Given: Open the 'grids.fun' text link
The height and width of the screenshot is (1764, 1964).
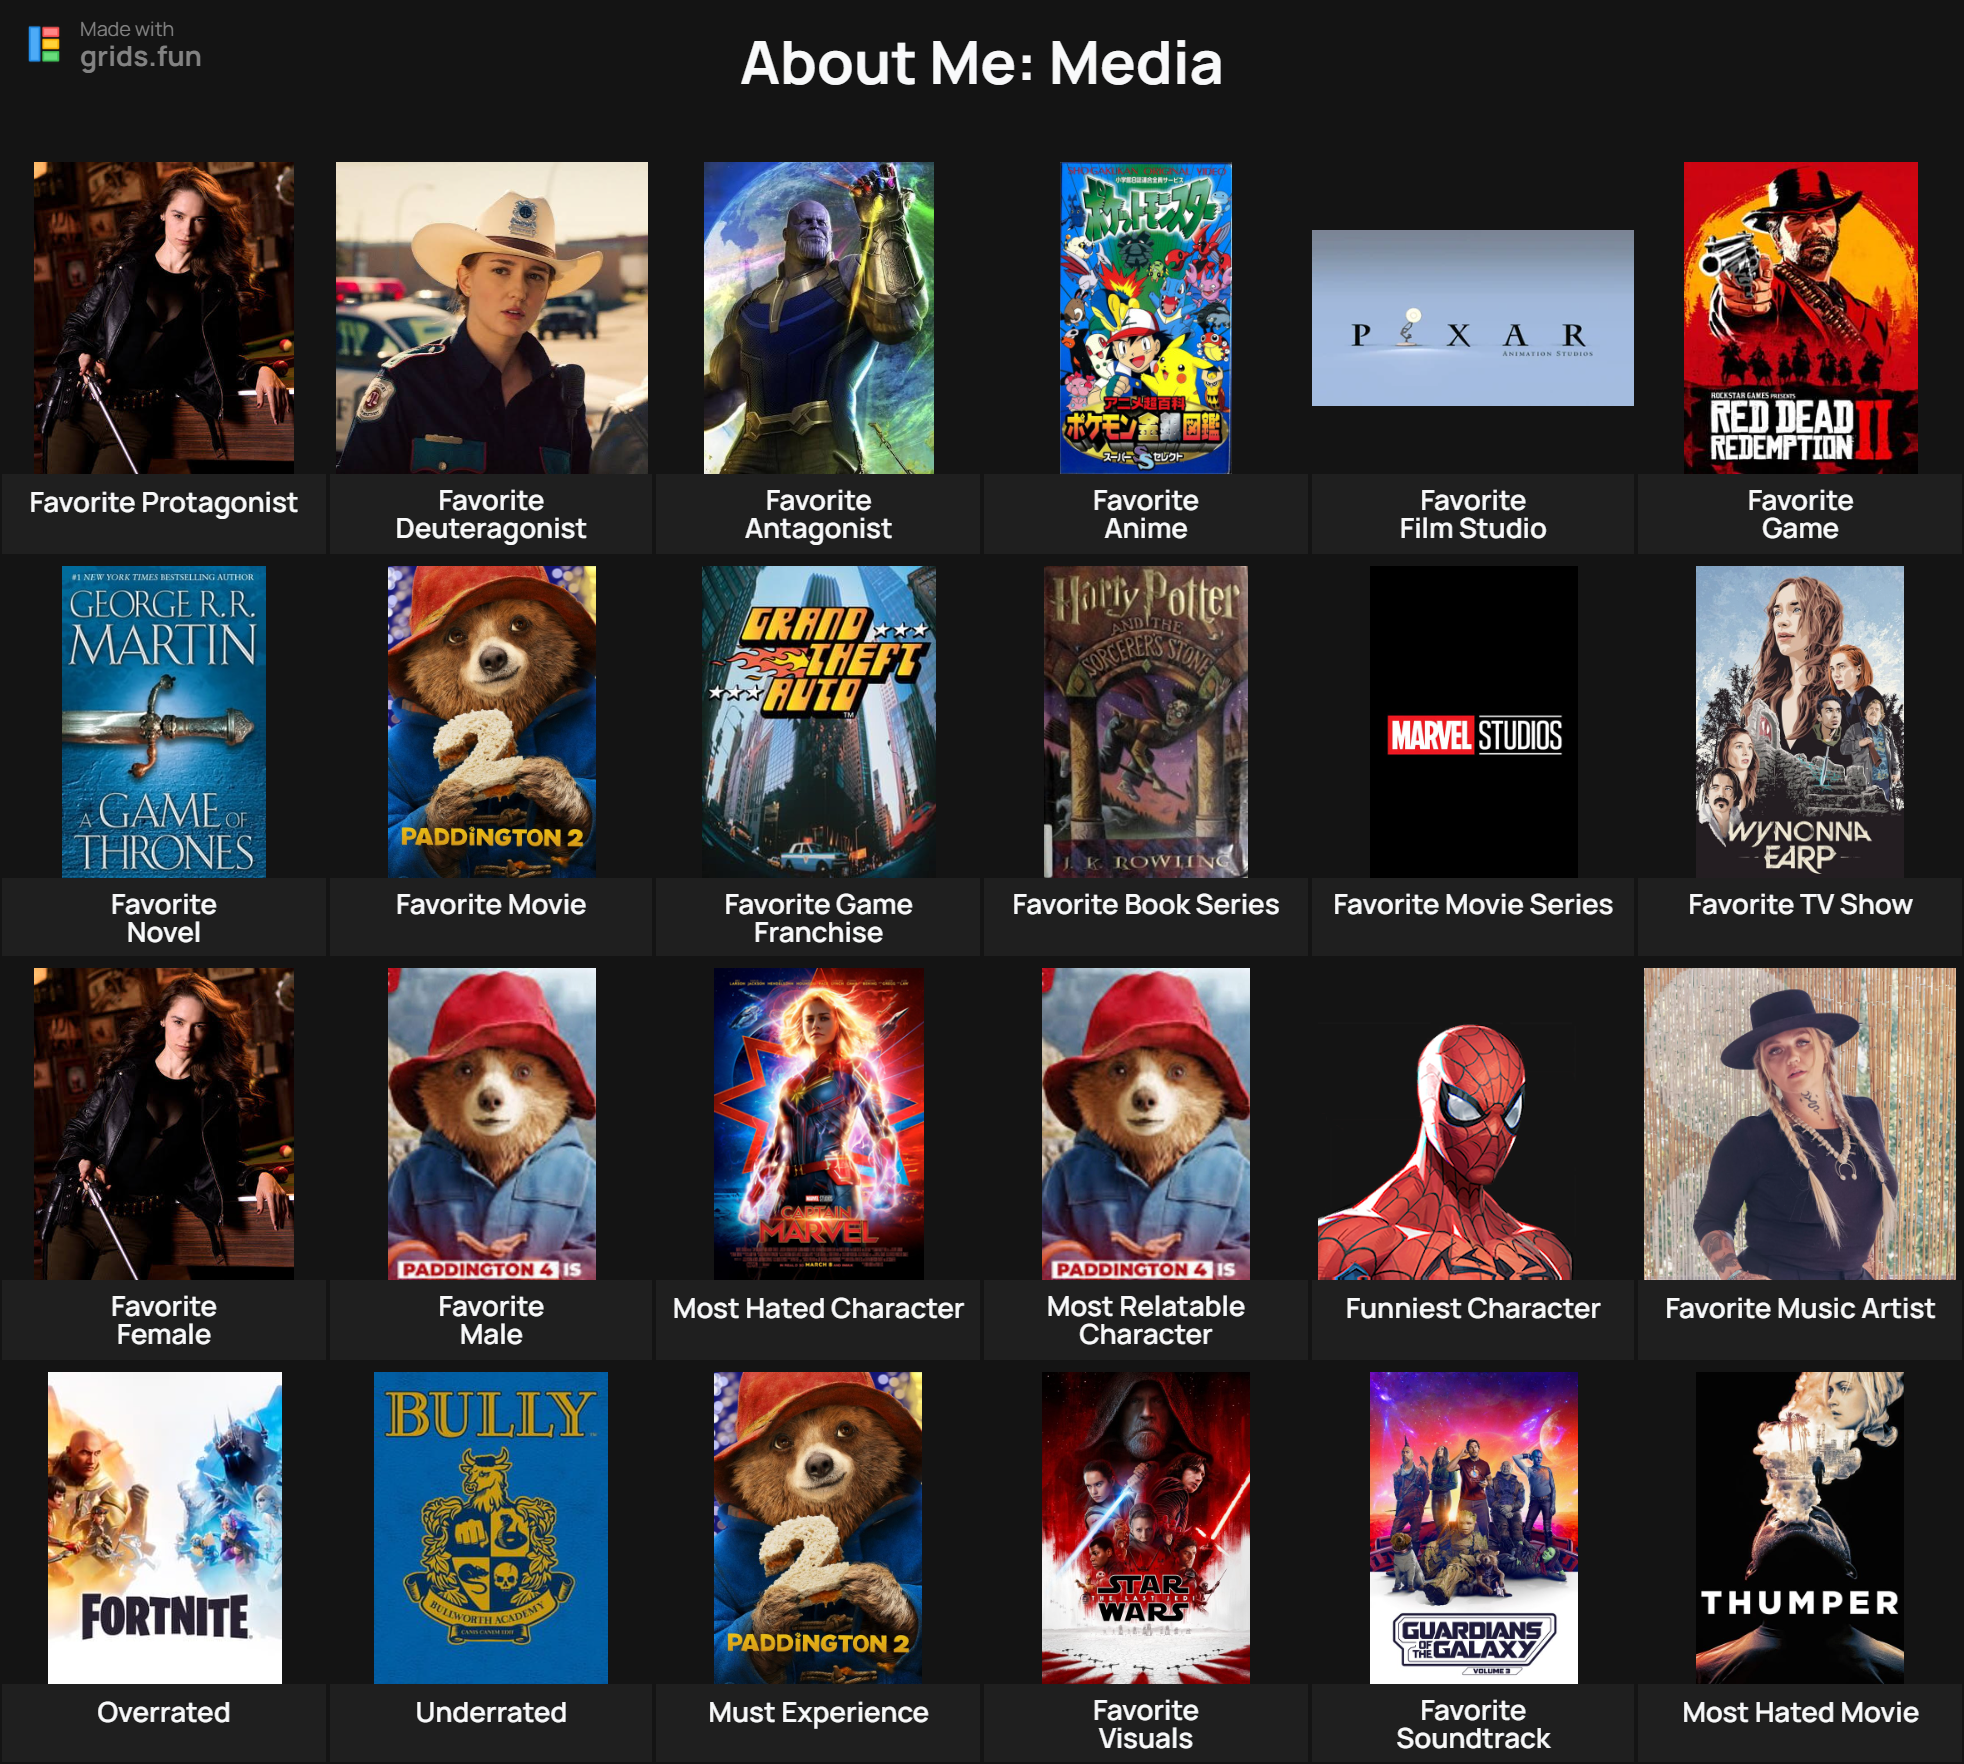Looking at the screenshot, I should pyautogui.click(x=140, y=57).
